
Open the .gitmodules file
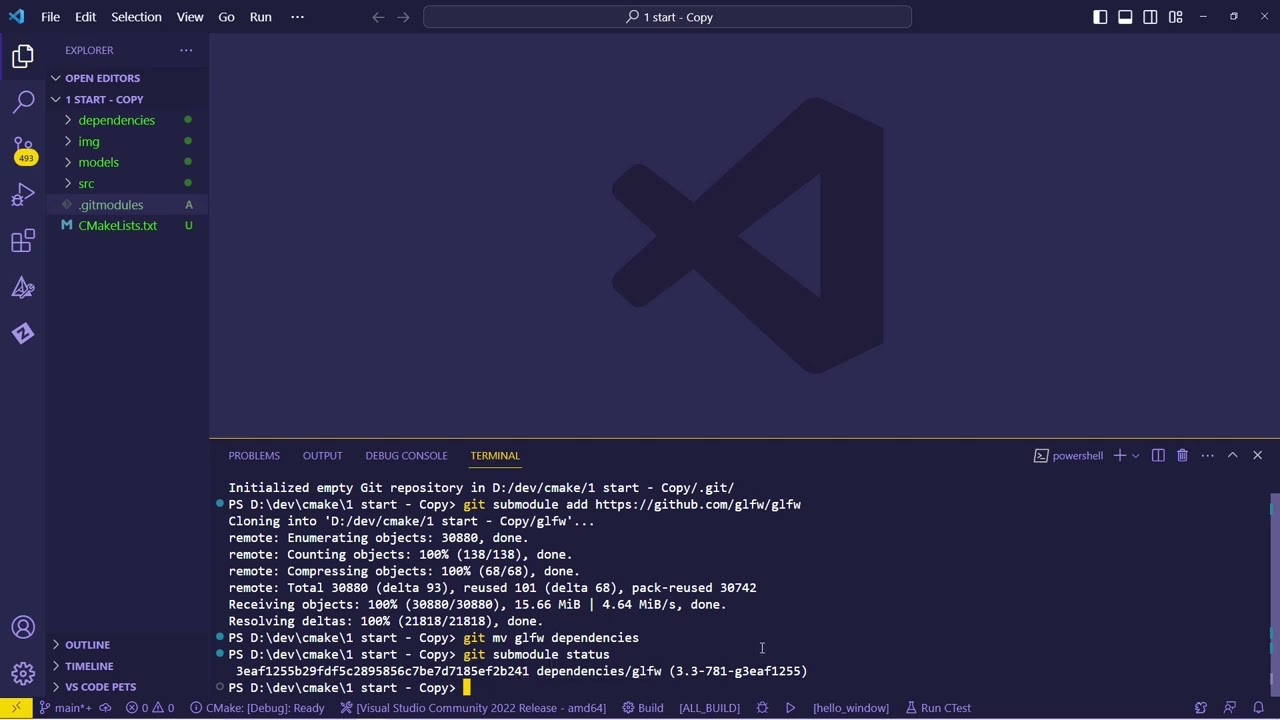(128, 204)
